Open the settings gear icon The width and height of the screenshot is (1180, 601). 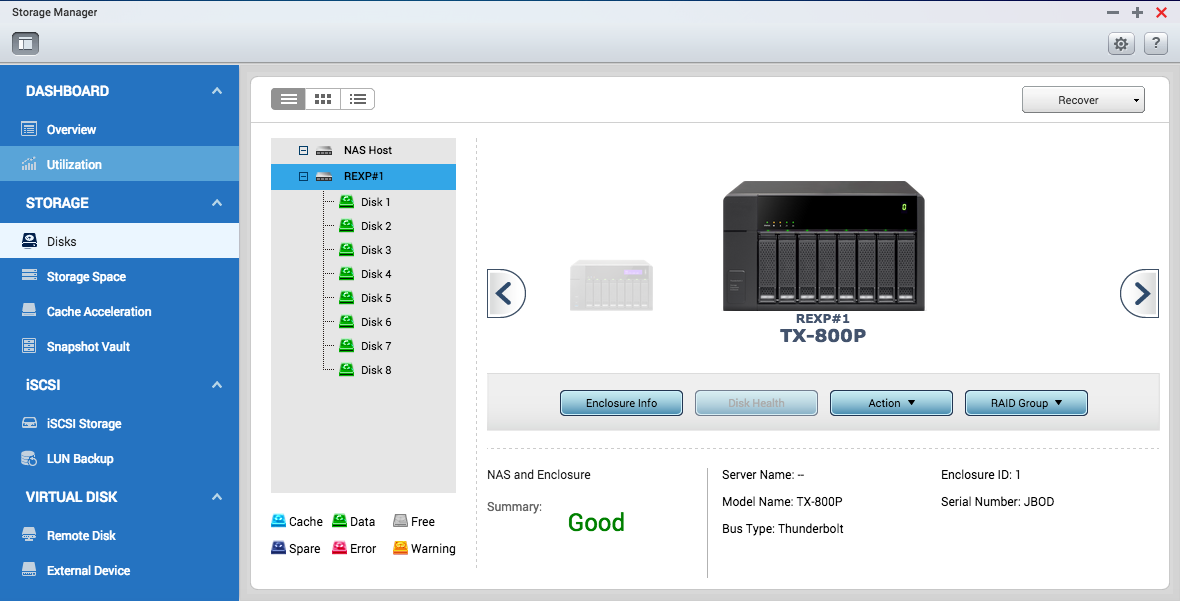click(1121, 43)
